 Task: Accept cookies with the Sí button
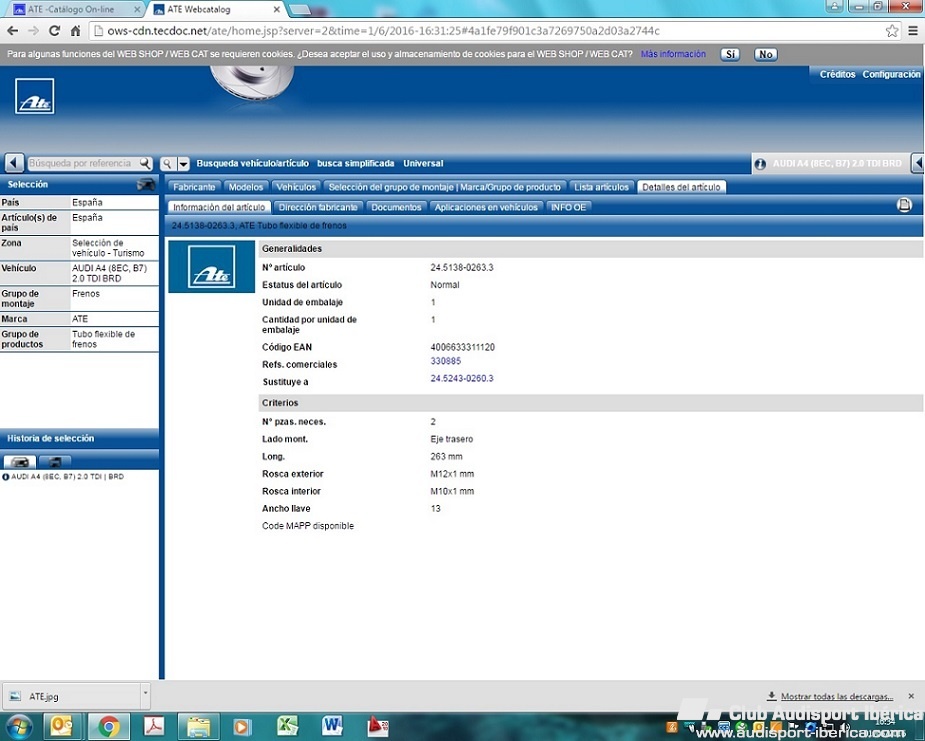(x=730, y=54)
